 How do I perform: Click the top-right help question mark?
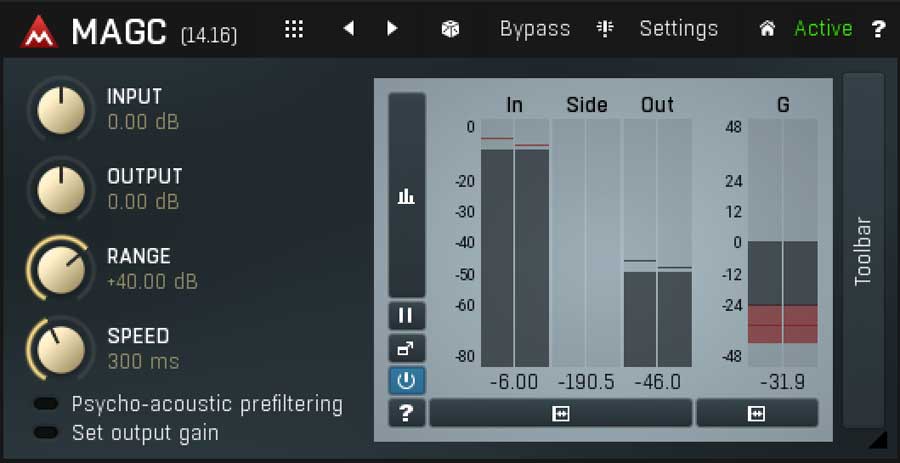click(878, 29)
